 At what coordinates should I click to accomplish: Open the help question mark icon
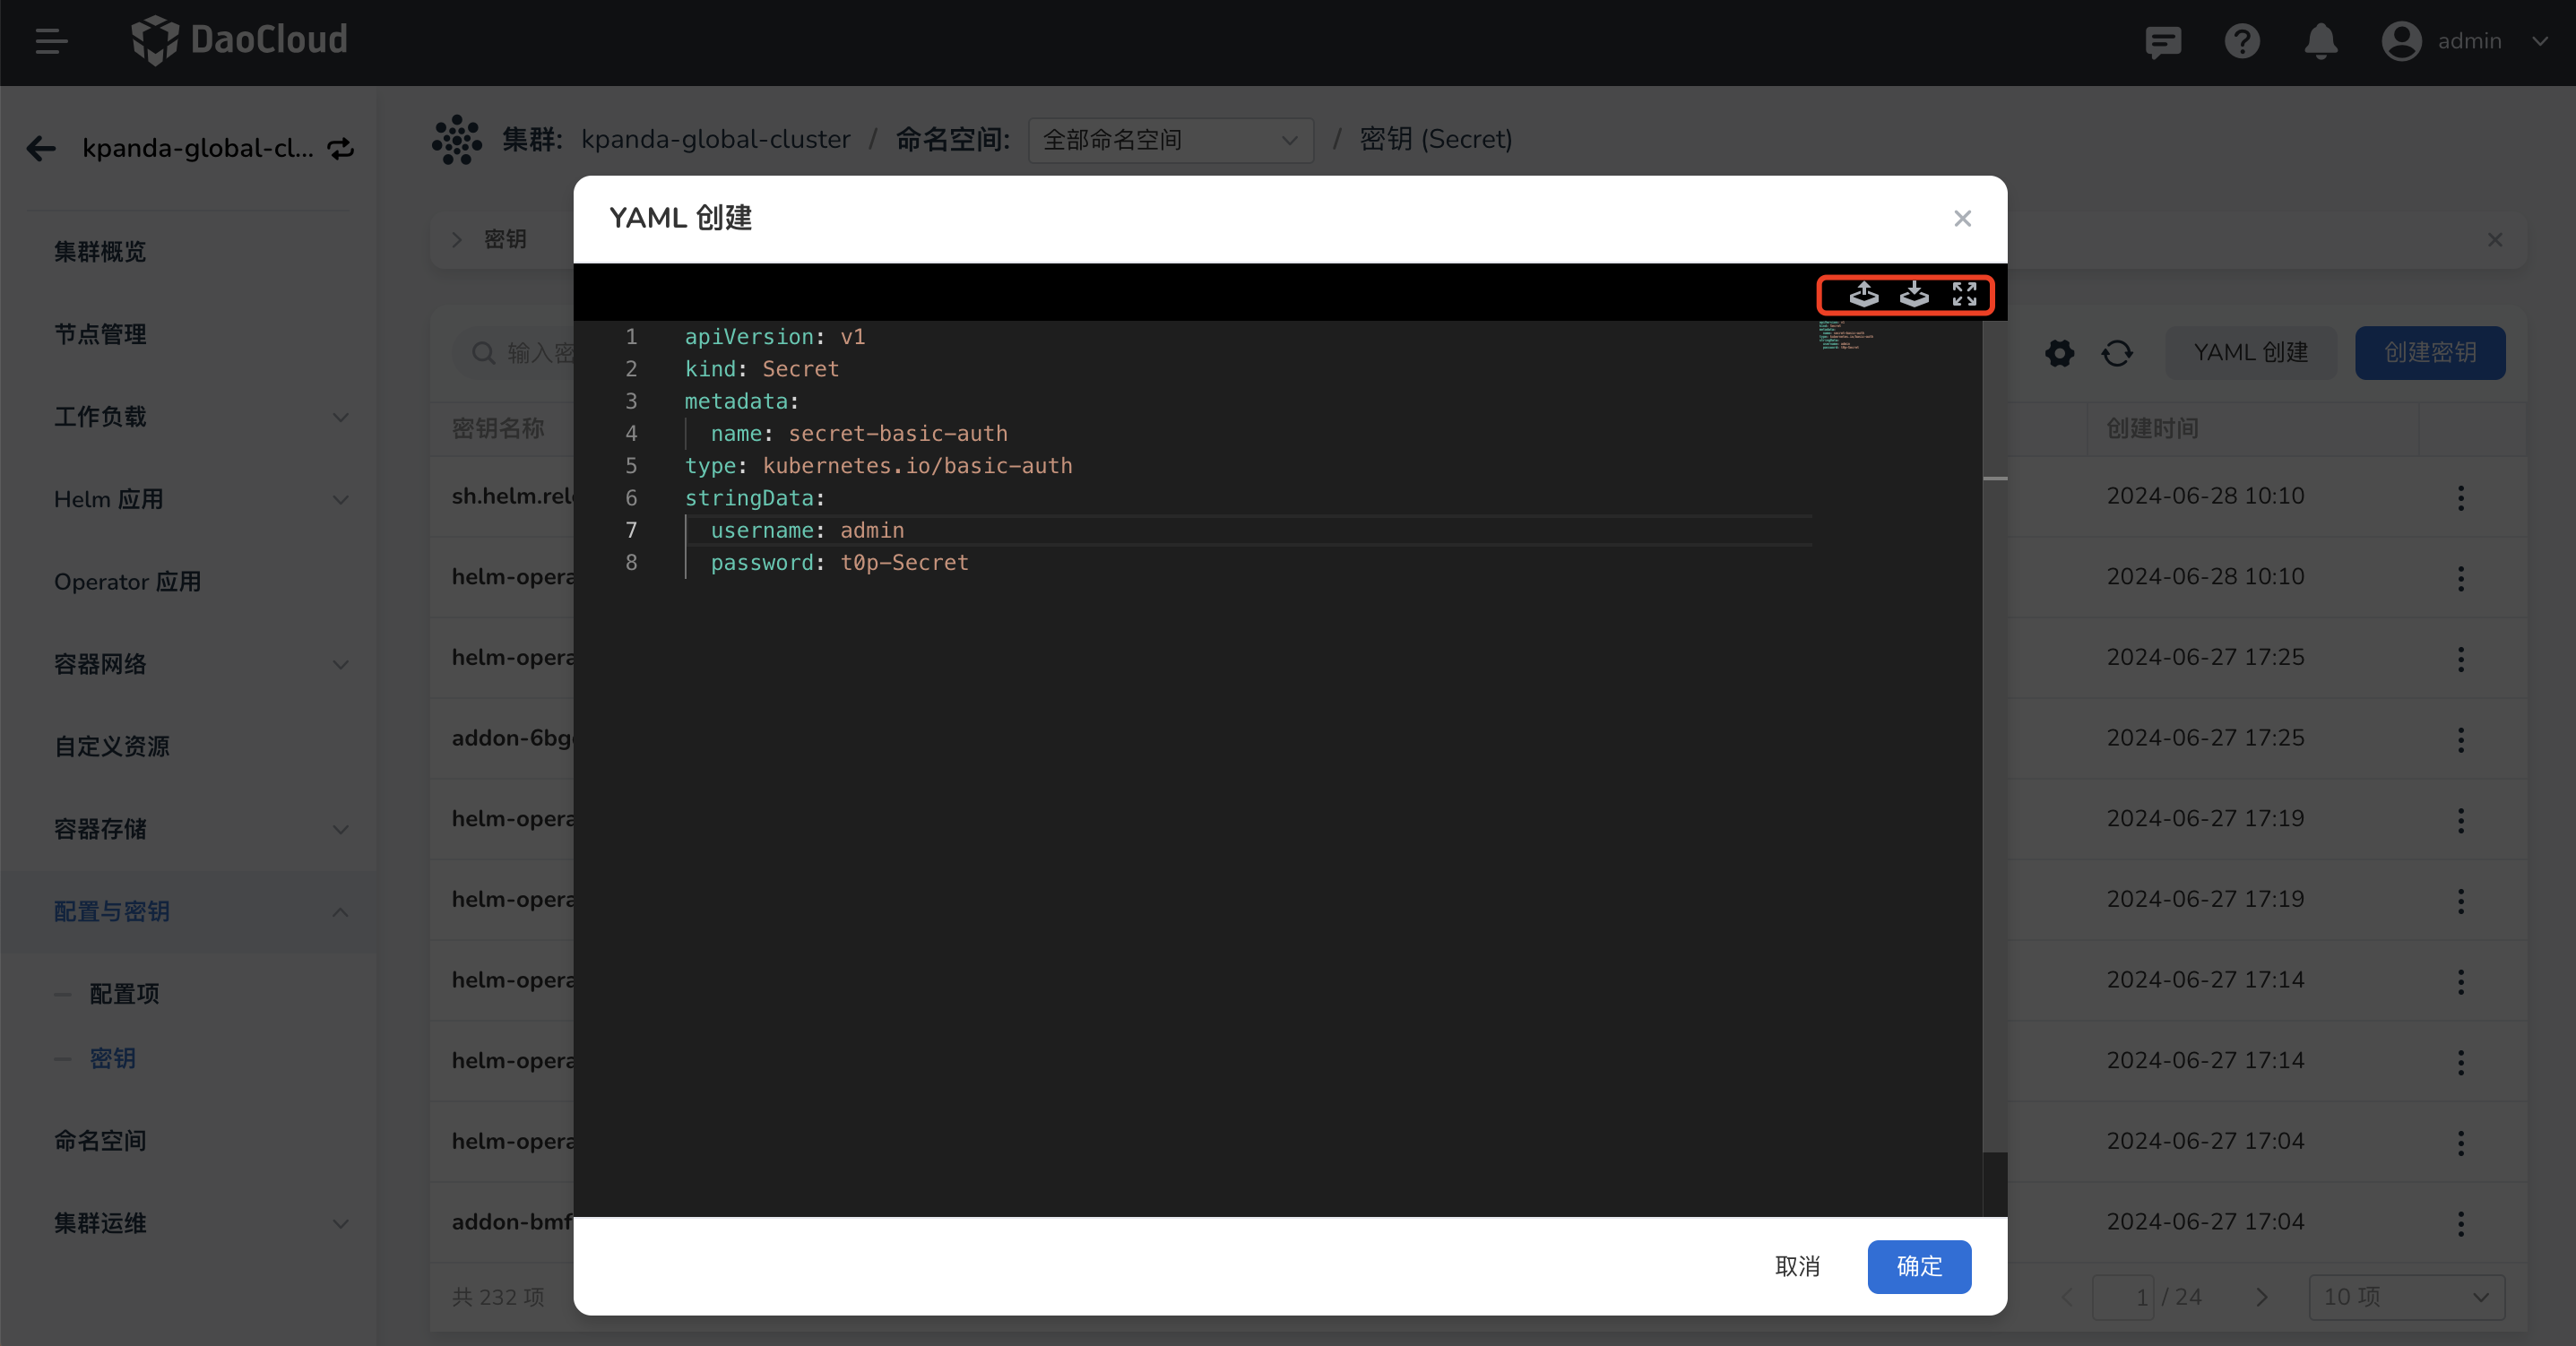(x=2242, y=41)
